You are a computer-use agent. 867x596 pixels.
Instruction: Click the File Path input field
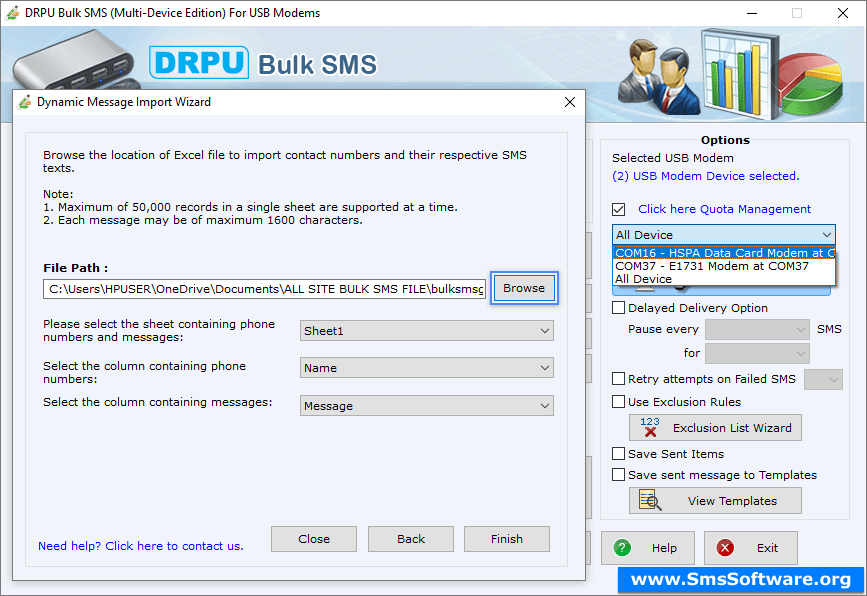(264, 289)
